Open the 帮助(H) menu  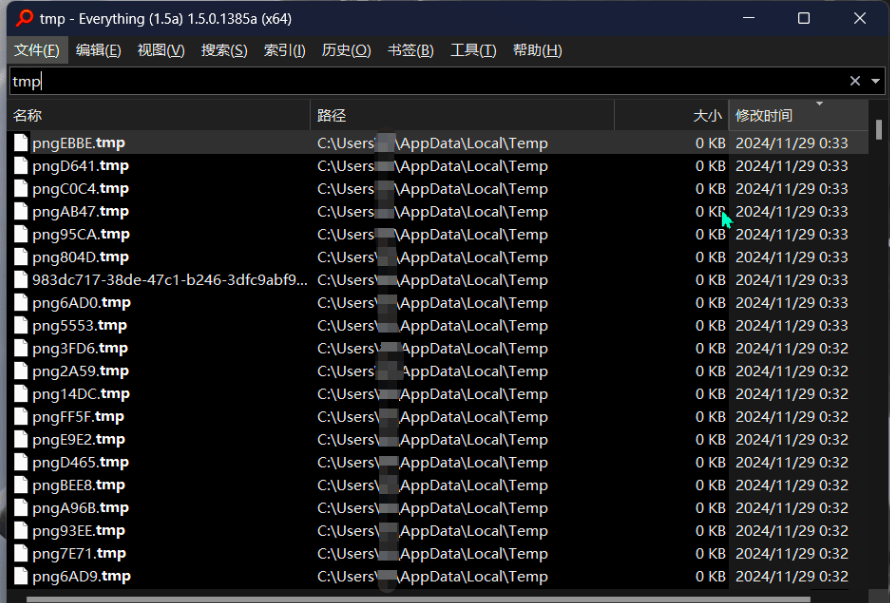pyautogui.click(x=538, y=51)
